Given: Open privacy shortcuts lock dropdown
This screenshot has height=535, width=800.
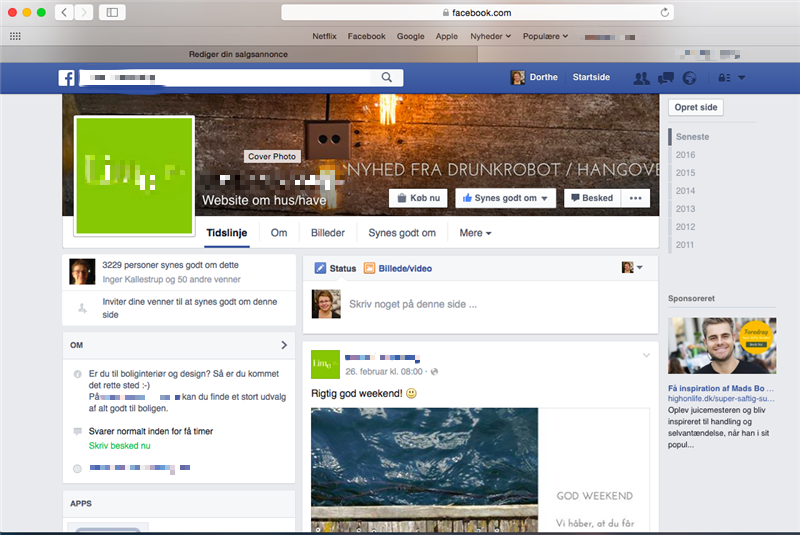Looking at the screenshot, I should coord(725,78).
